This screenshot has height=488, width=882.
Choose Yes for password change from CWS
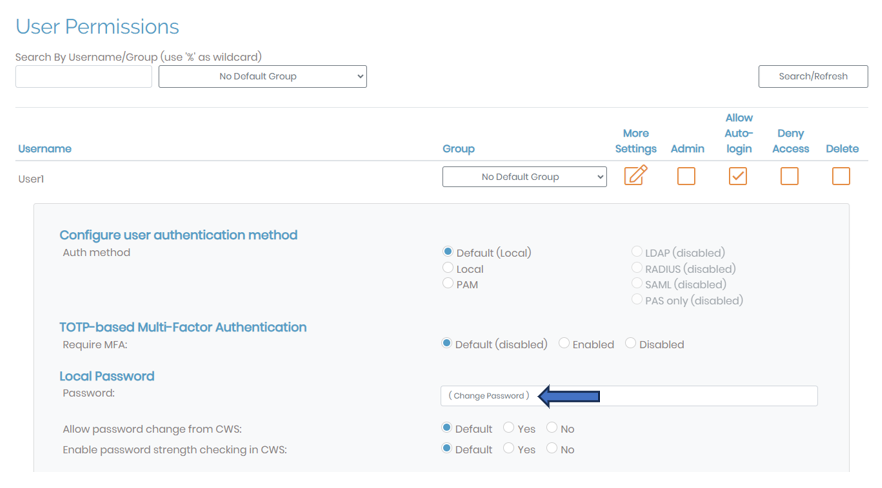coord(508,428)
